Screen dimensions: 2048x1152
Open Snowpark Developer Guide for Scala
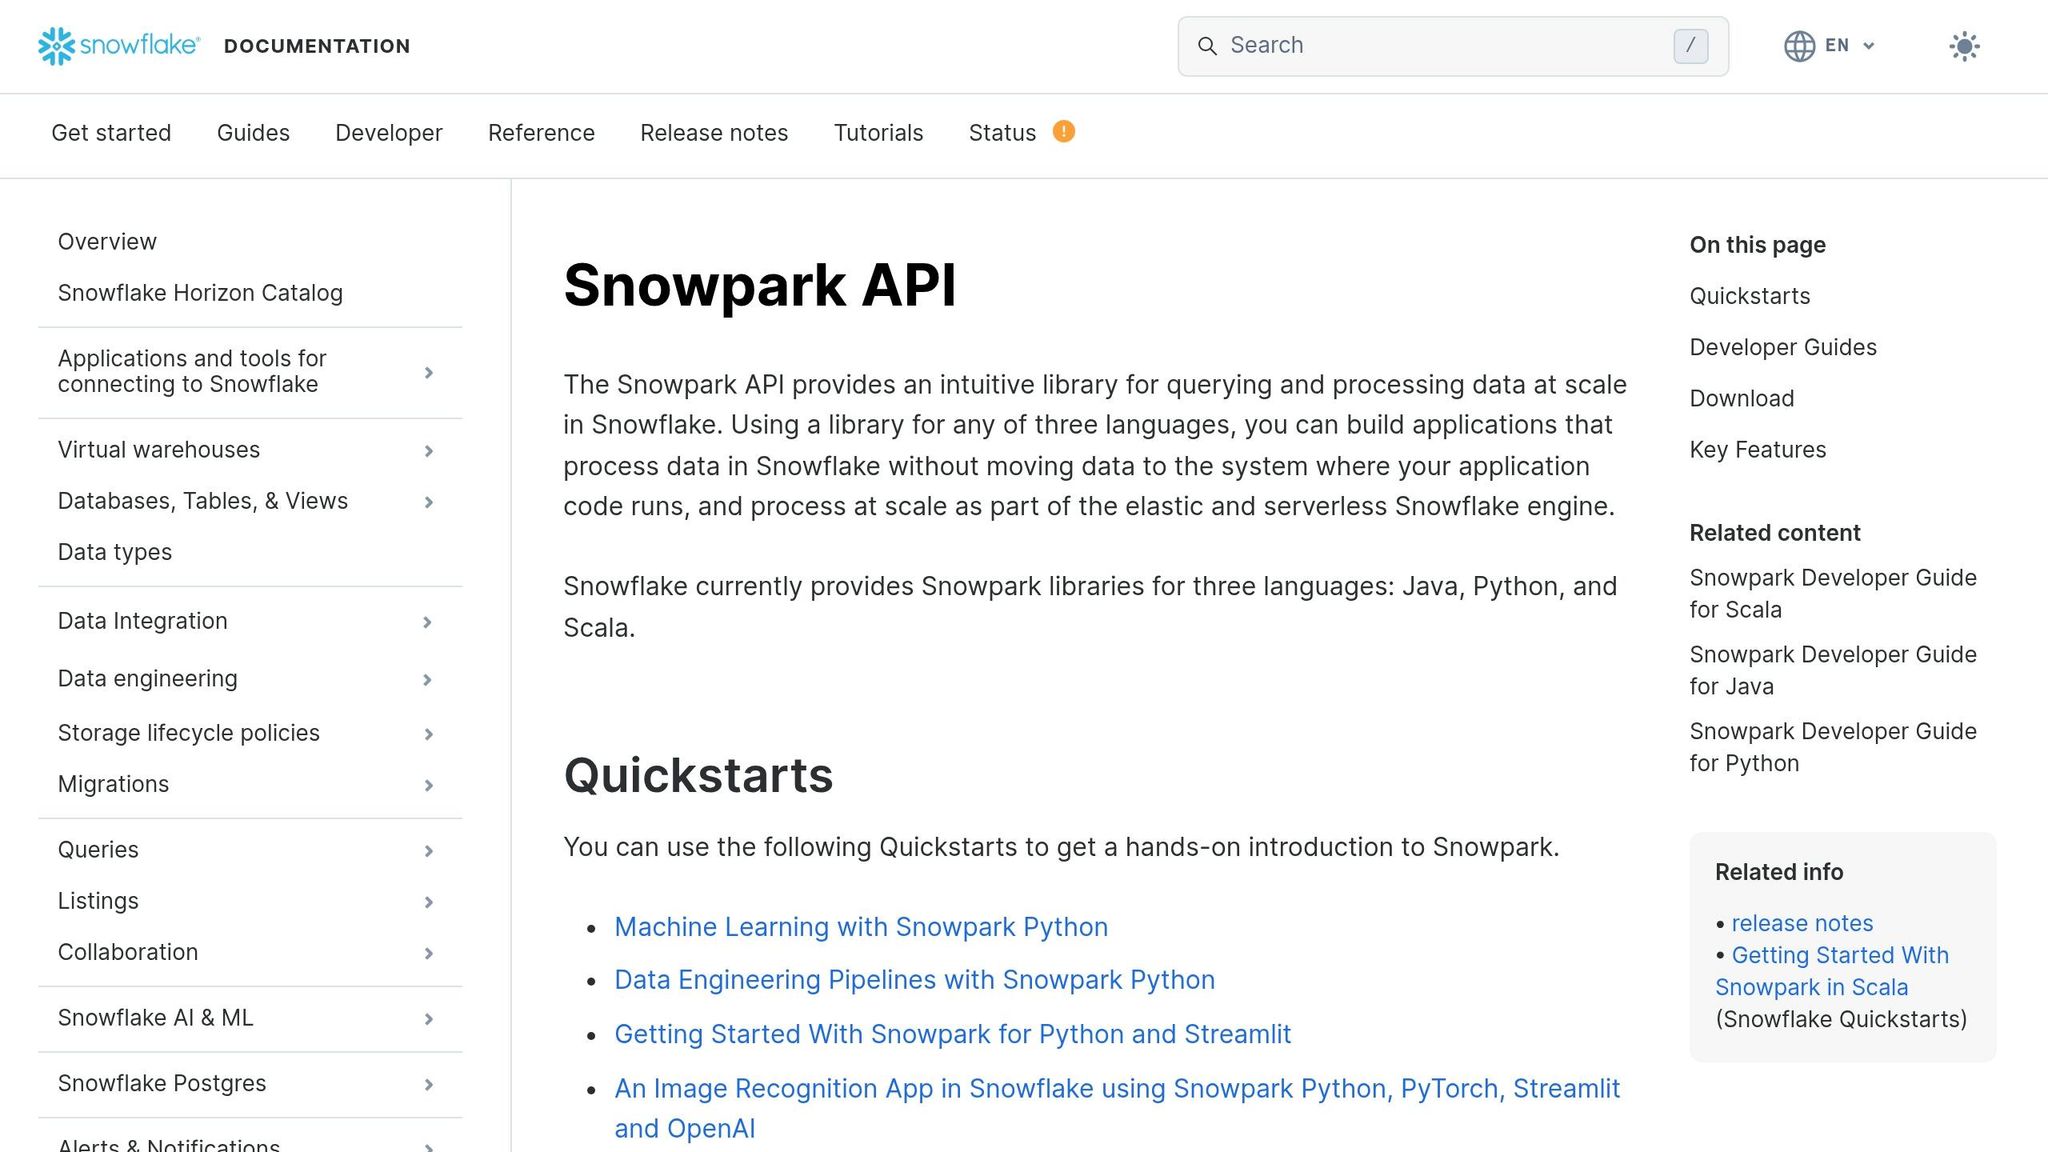click(x=1833, y=594)
